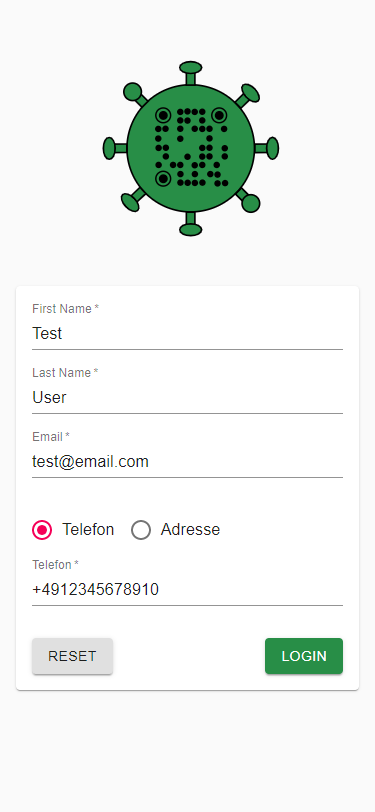Click the top-right QR finder circle in the logo
This screenshot has width=375, height=812.
tap(219, 115)
